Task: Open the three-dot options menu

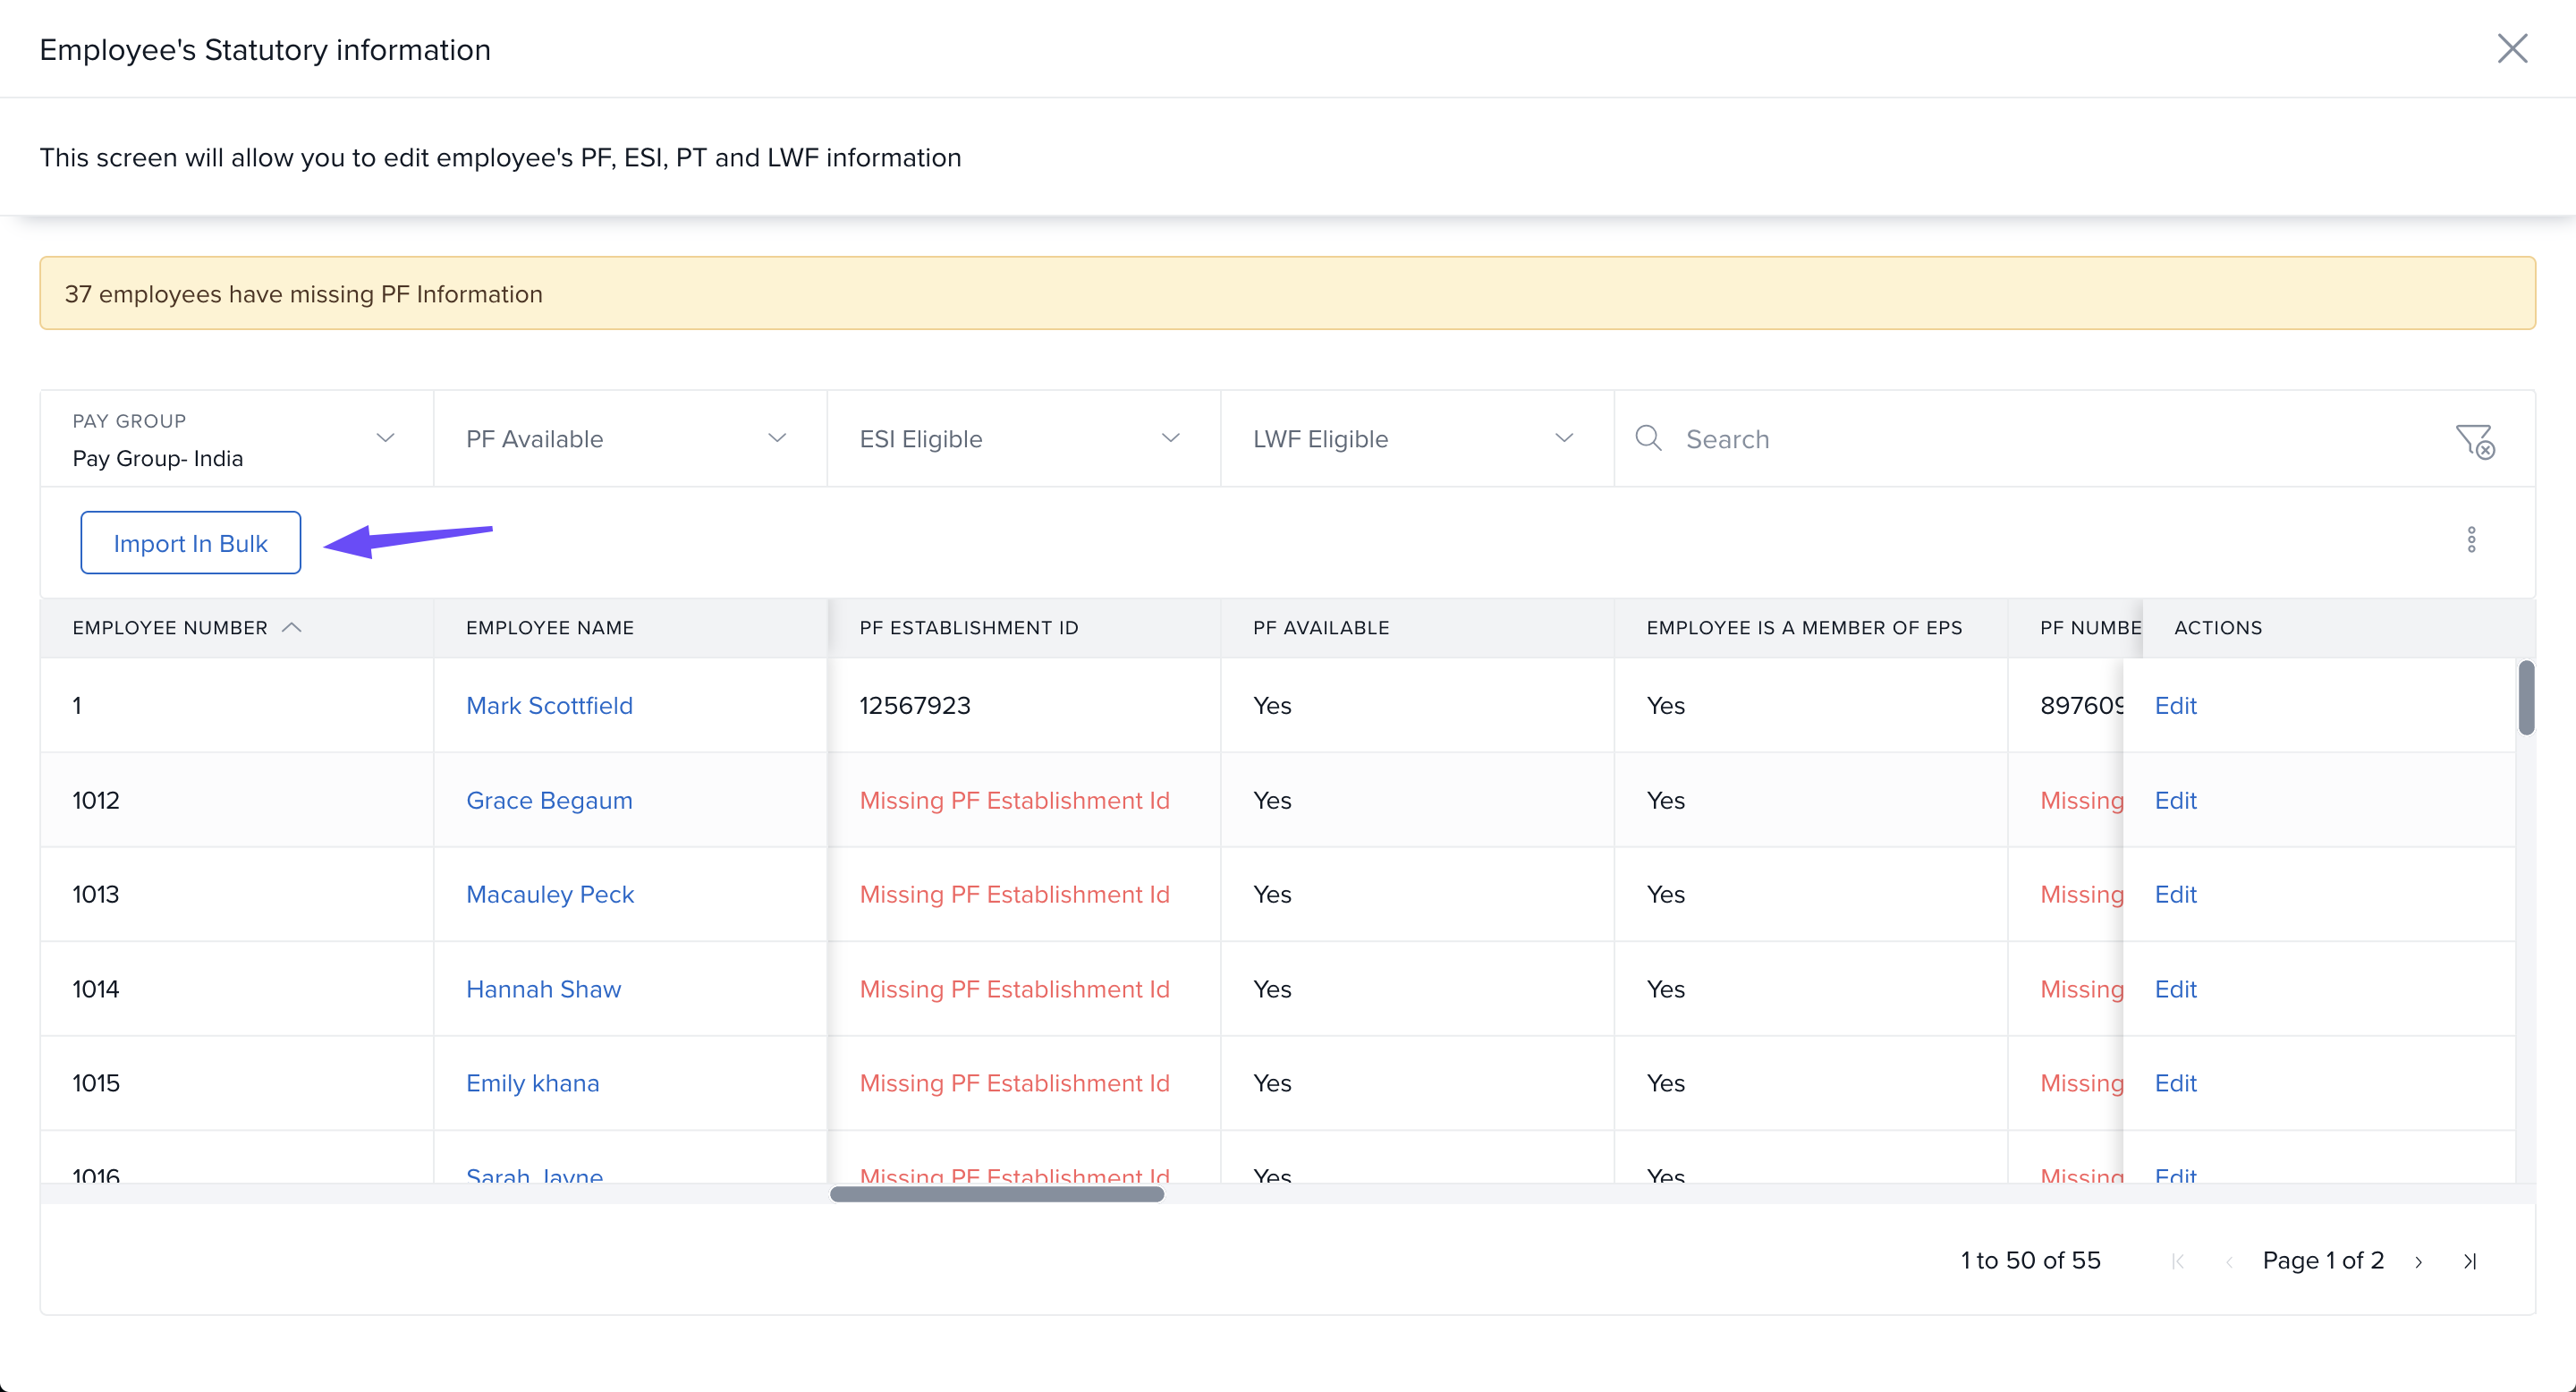Action: tap(2471, 540)
